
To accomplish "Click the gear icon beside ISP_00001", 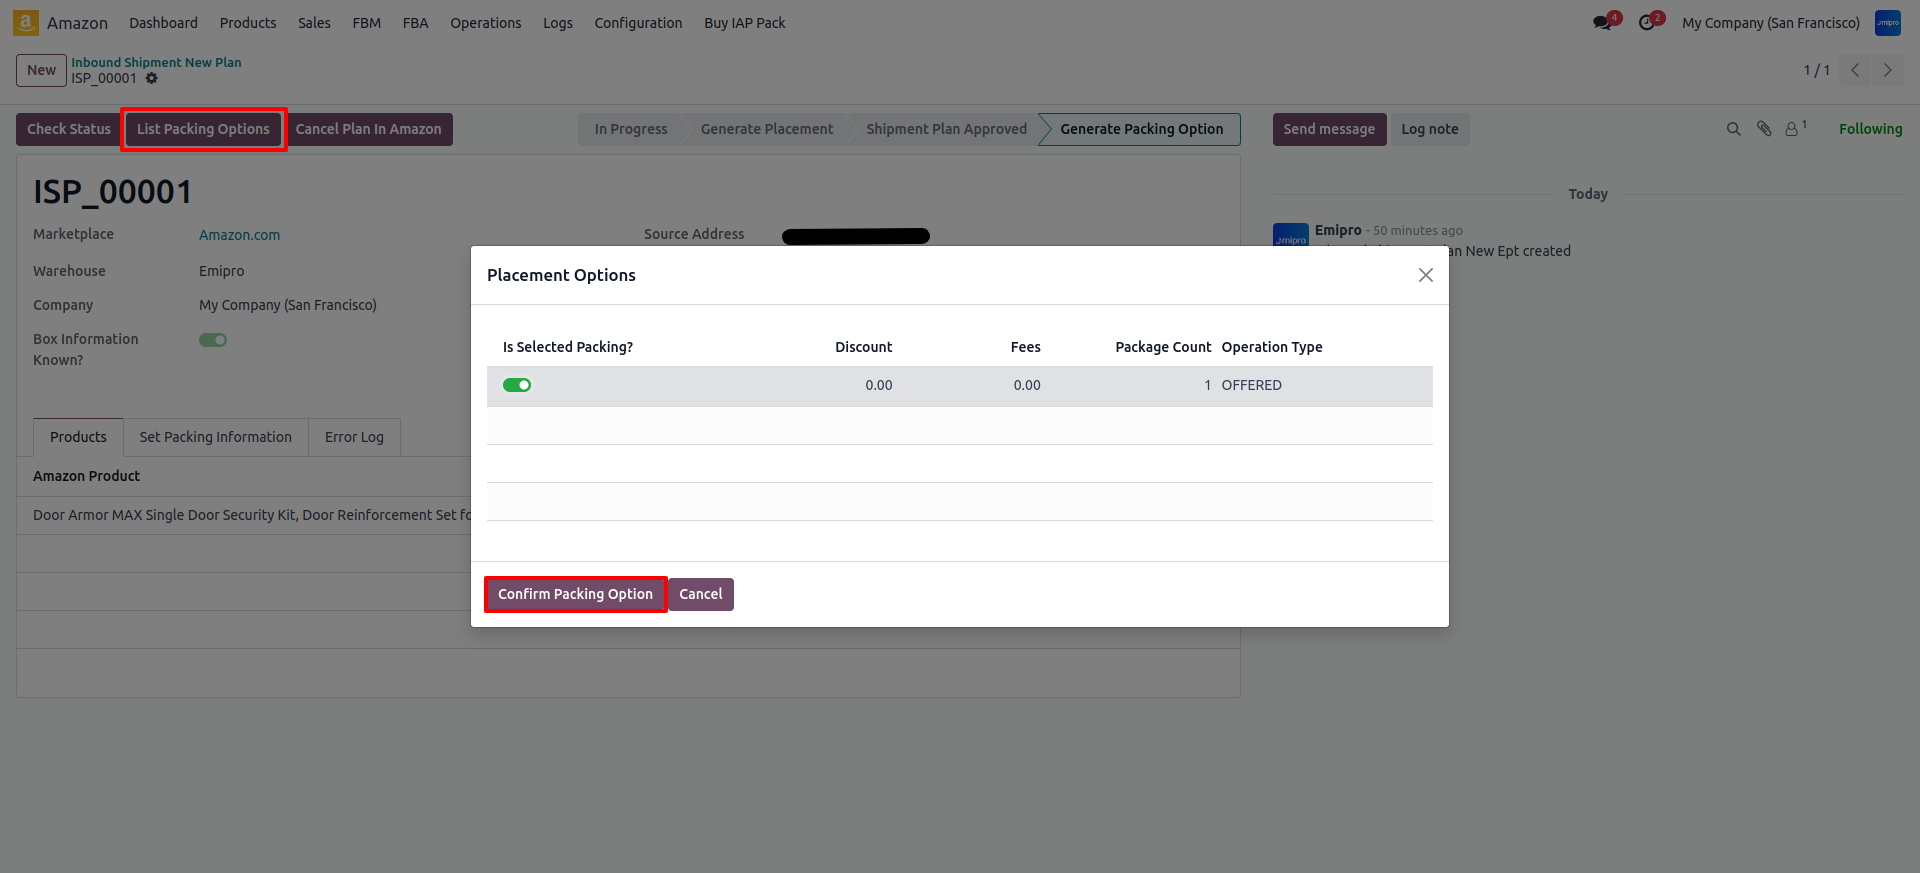I will click(152, 78).
